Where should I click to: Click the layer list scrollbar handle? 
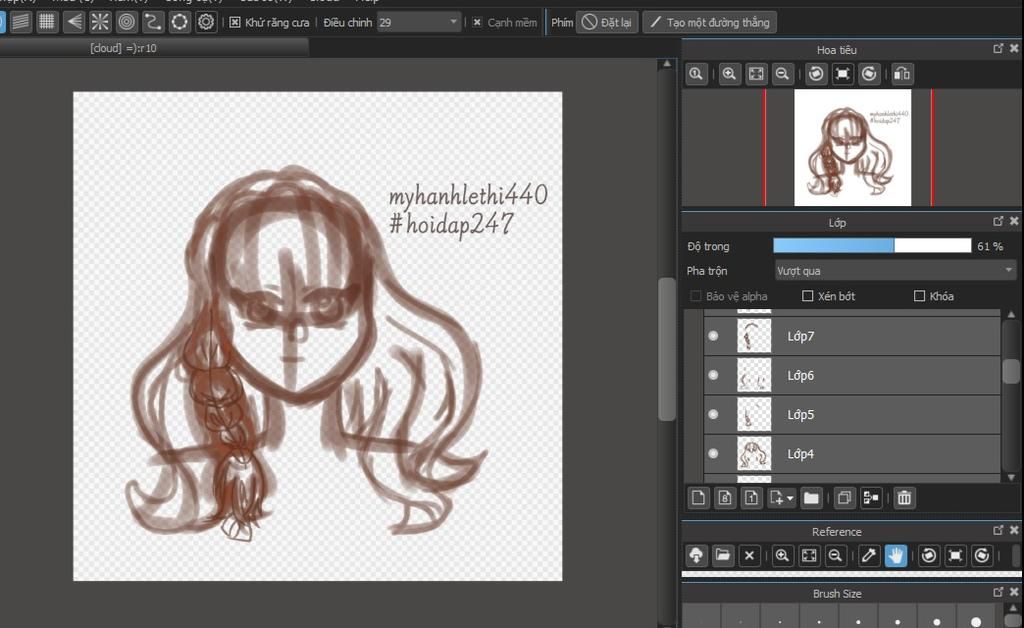tap(1010, 371)
